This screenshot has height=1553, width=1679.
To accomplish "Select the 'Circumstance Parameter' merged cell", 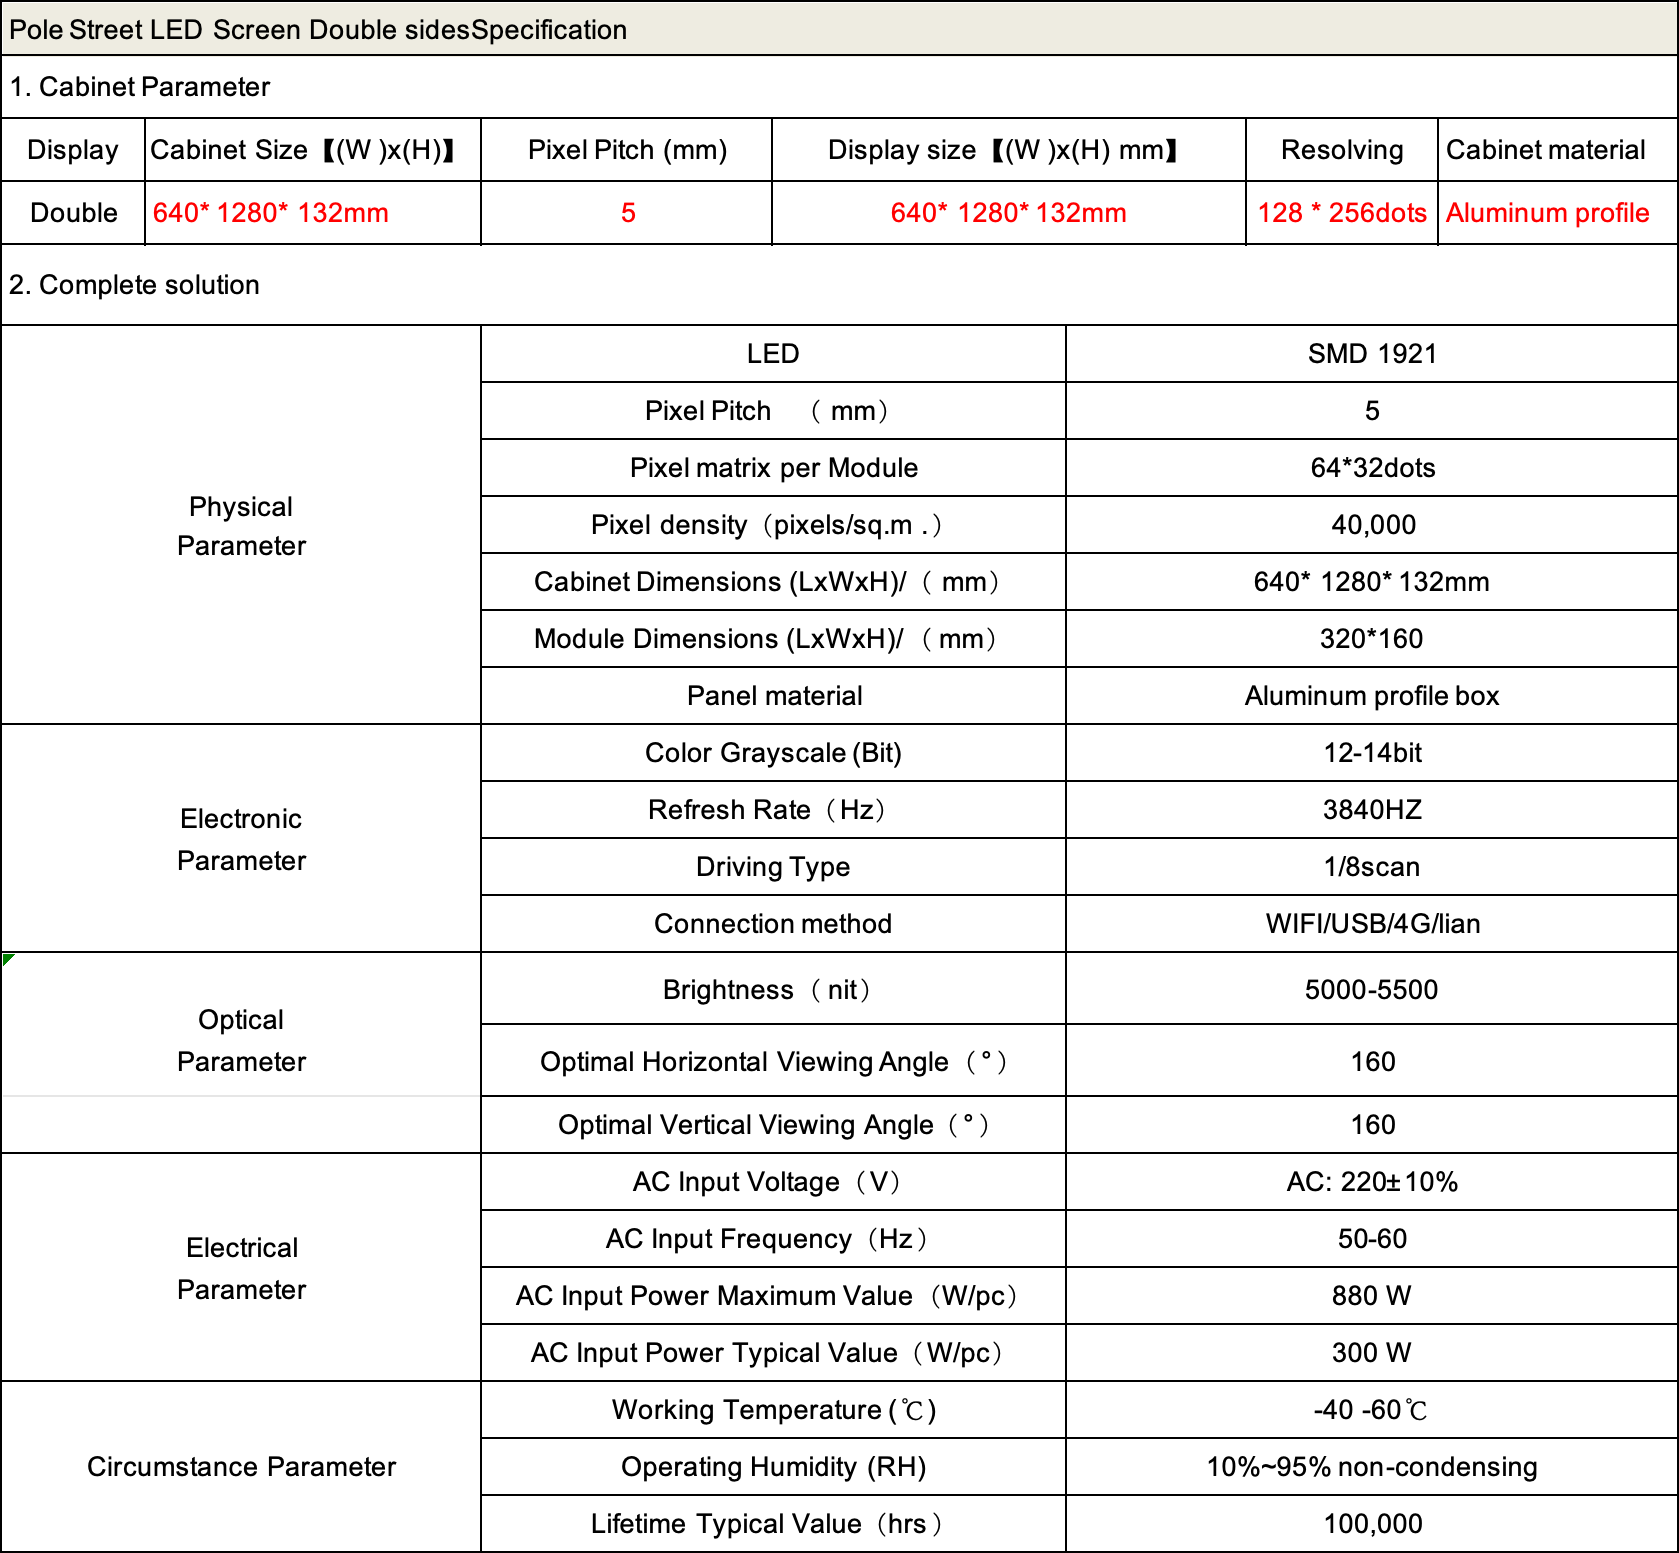I will coord(241,1467).
